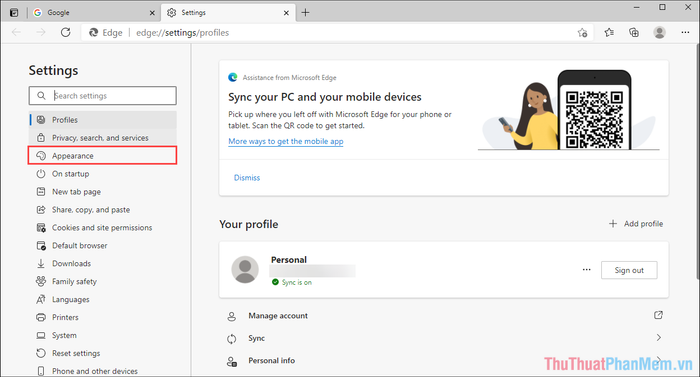Open Reset settings section
The width and height of the screenshot is (700, 377).
[x=103, y=353]
